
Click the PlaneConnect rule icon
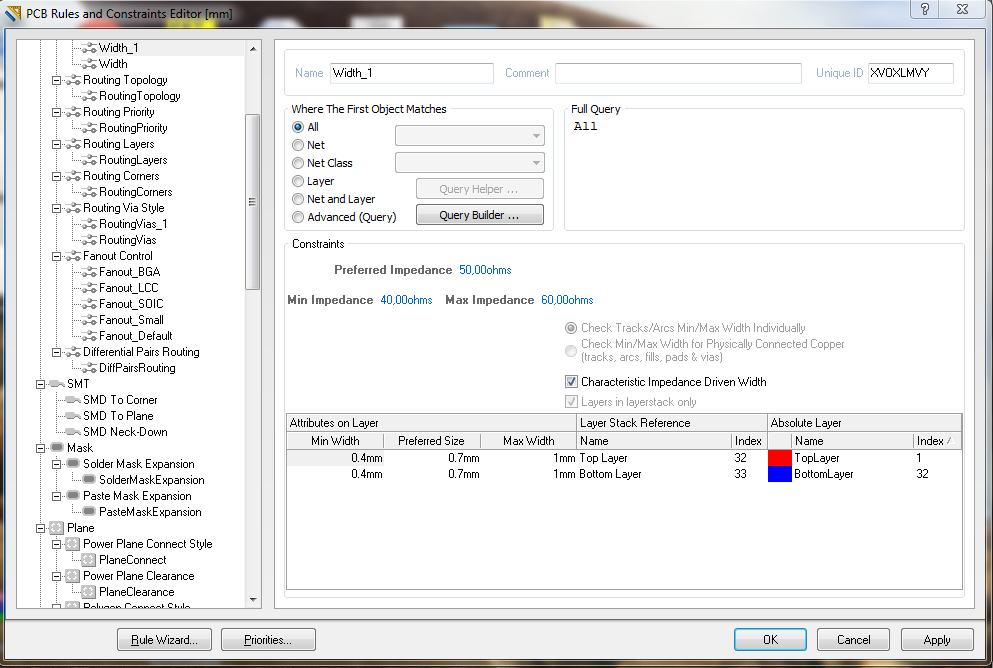89,560
